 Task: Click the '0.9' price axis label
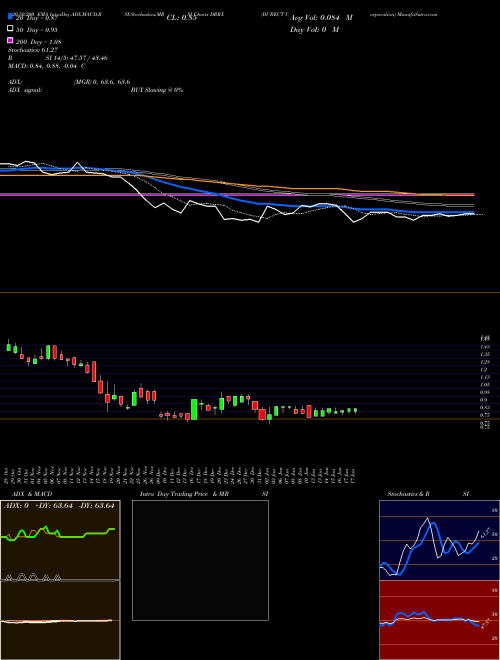point(484,400)
